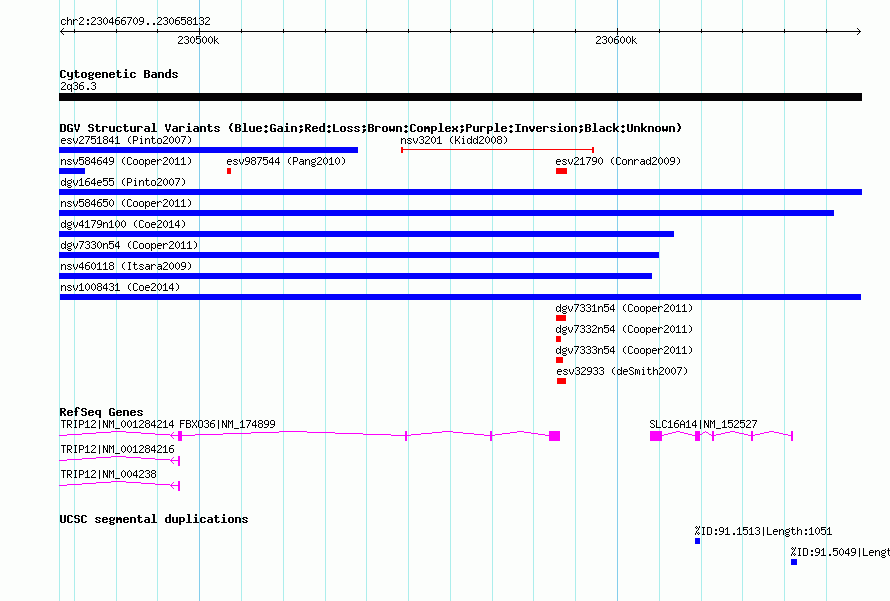The image size is (890, 601).
Task: Click the dgv7333n54 (Cooper2011) label
Action: [x=624, y=350]
